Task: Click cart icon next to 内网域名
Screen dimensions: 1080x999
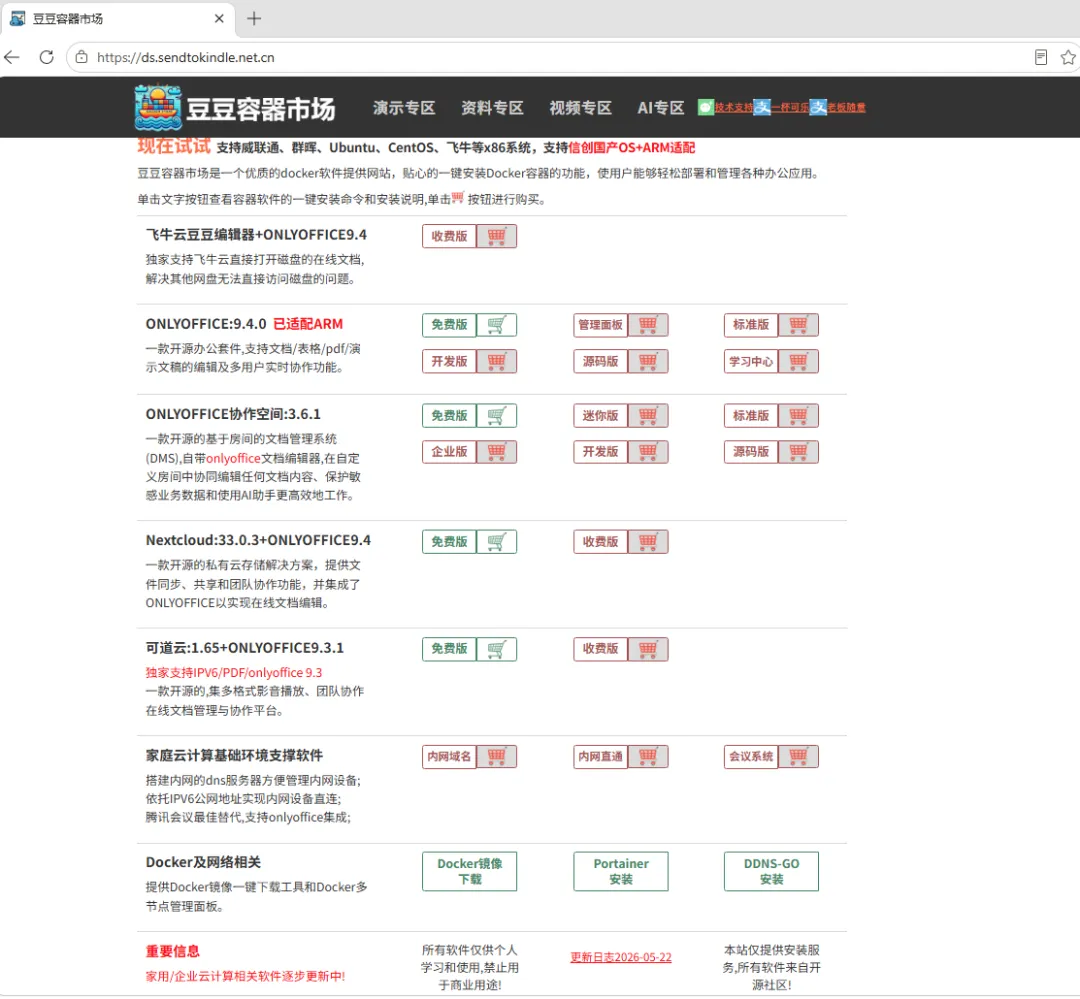Action: (x=497, y=757)
